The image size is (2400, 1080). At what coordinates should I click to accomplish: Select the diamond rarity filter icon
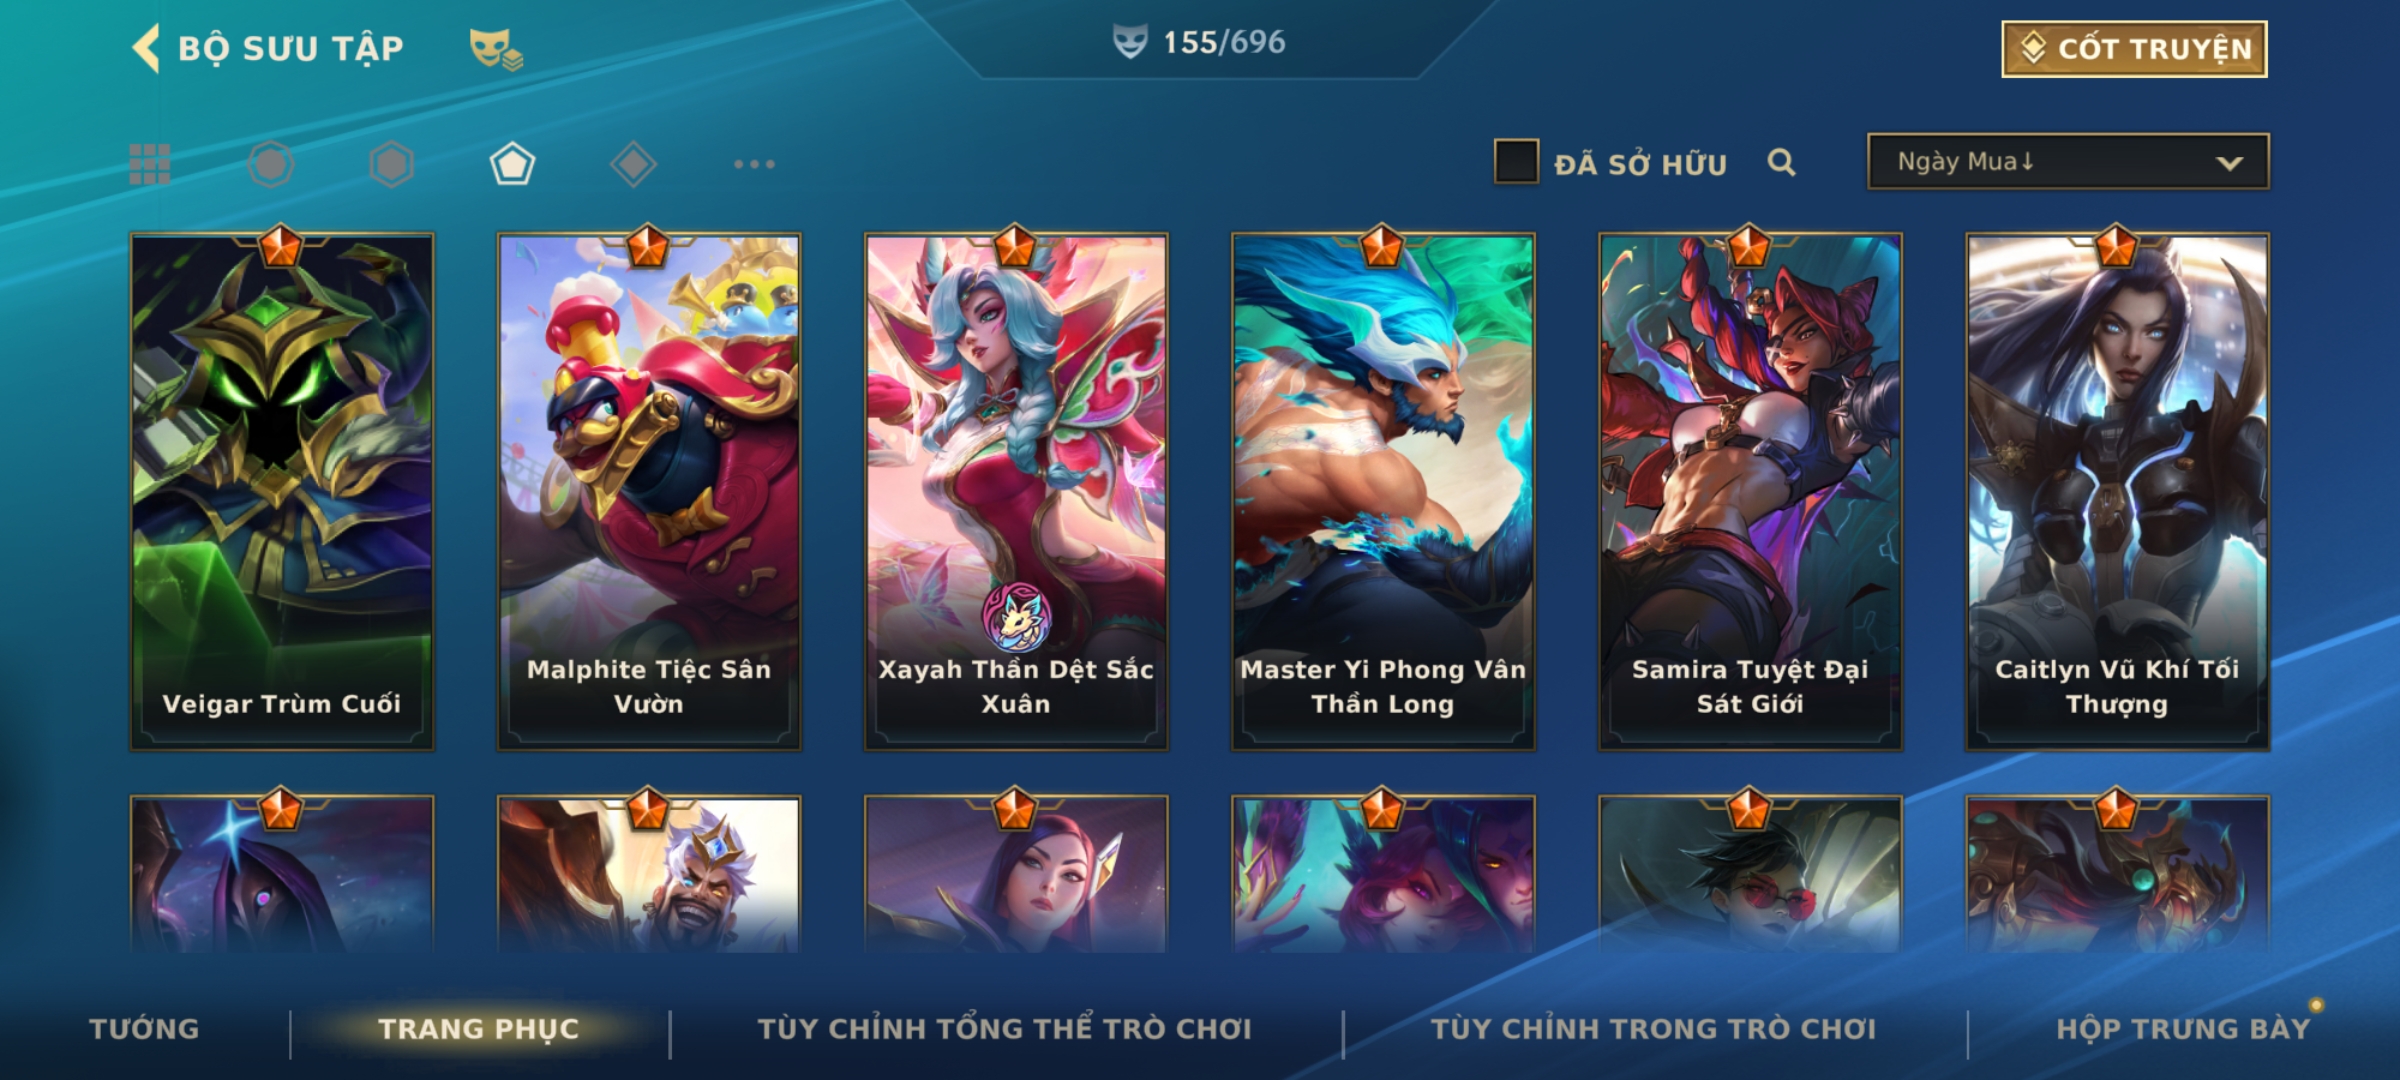[x=633, y=164]
